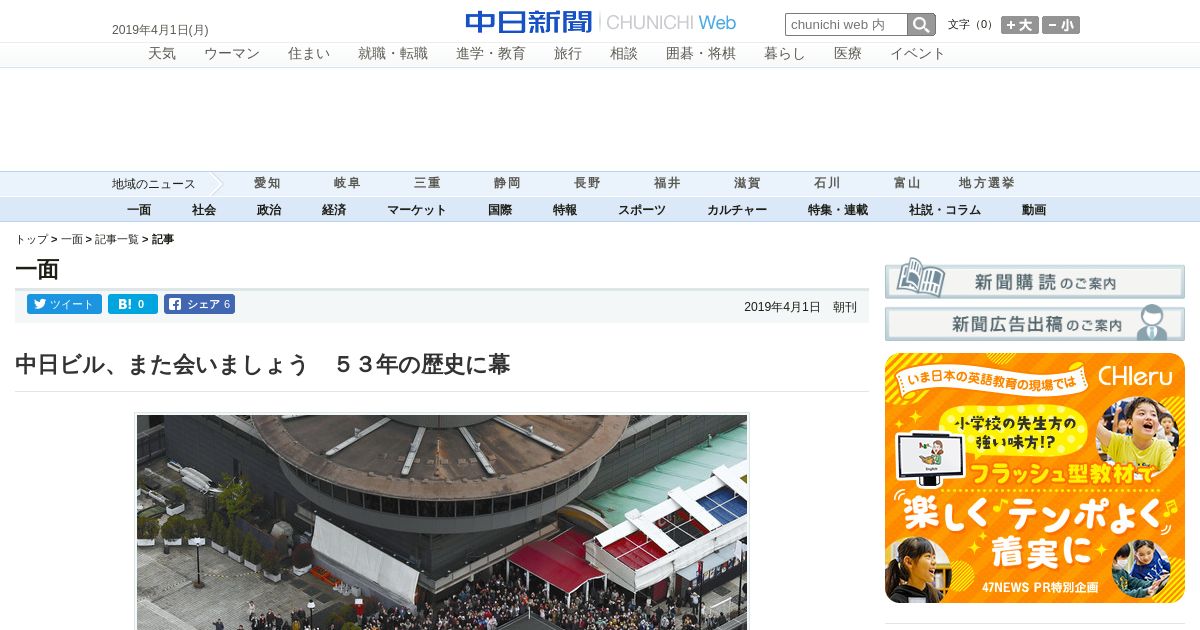Switch to 動画 category tab

tap(1034, 210)
